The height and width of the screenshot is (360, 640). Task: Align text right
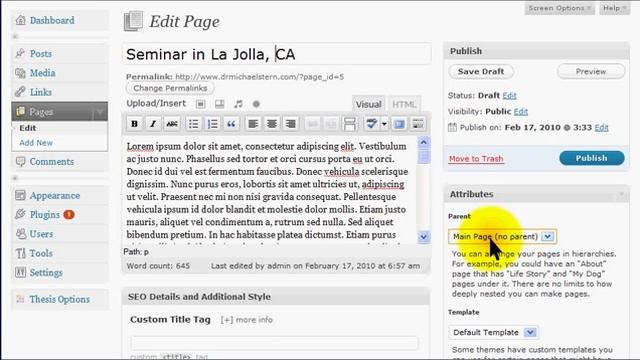coord(291,124)
